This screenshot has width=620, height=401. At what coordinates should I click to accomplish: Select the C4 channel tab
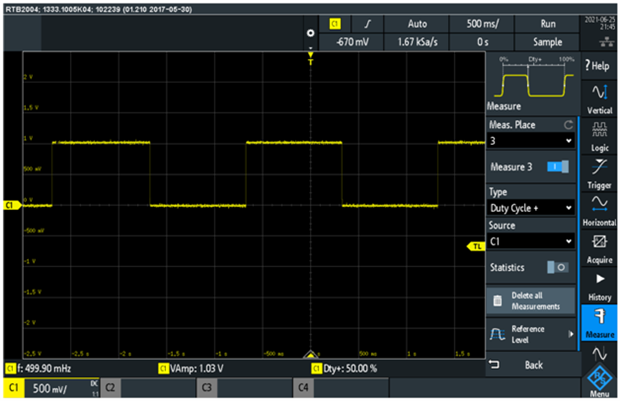coord(303,388)
